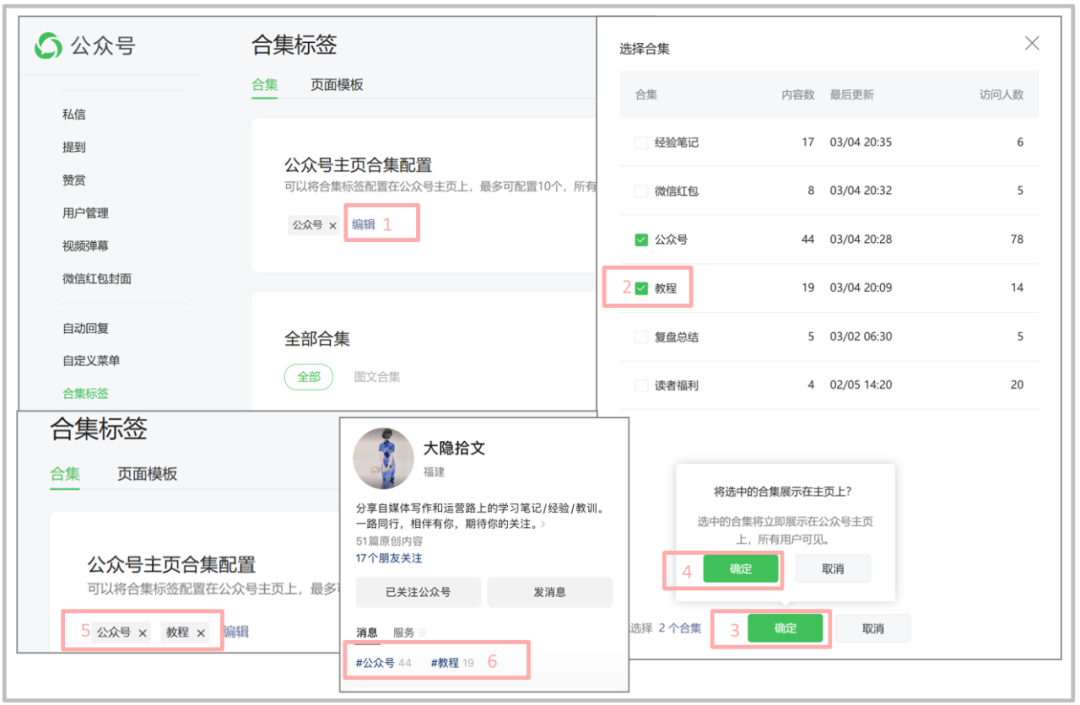
Task: Open 微信红包封面 in the sidebar
Action: tap(96, 278)
